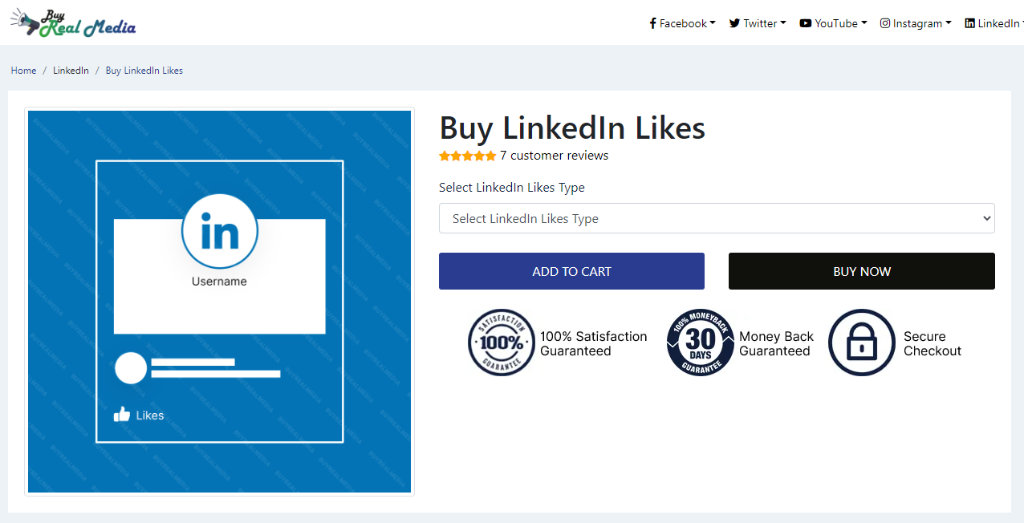Open the Twitter services menu
This screenshot has height=523, width=1024.
coord(758,24)
